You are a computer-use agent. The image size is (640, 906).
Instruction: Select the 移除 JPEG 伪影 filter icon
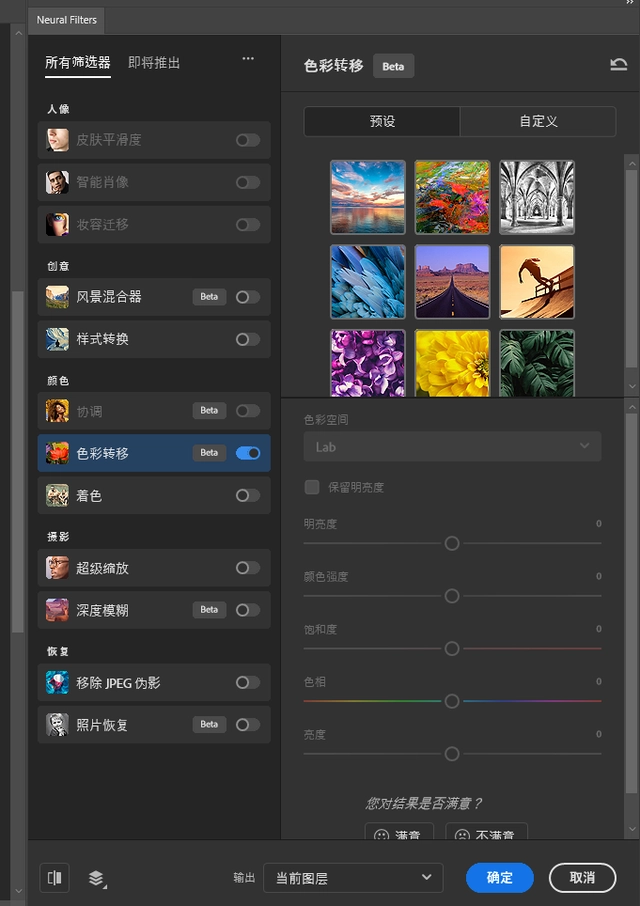(x=57, y=683)
